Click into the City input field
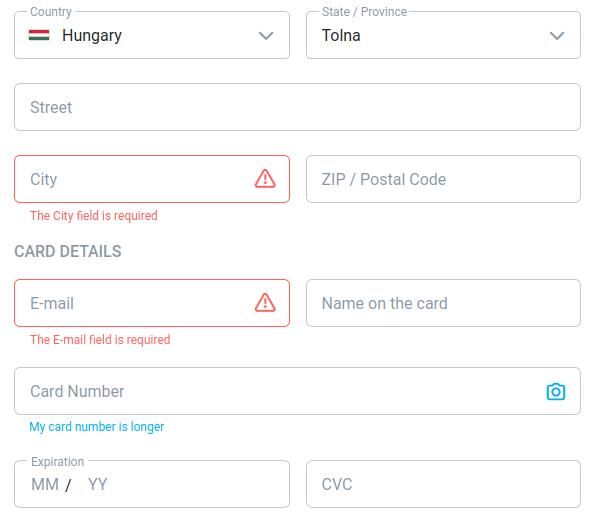The image size is (593, 525). pos(152,179)
